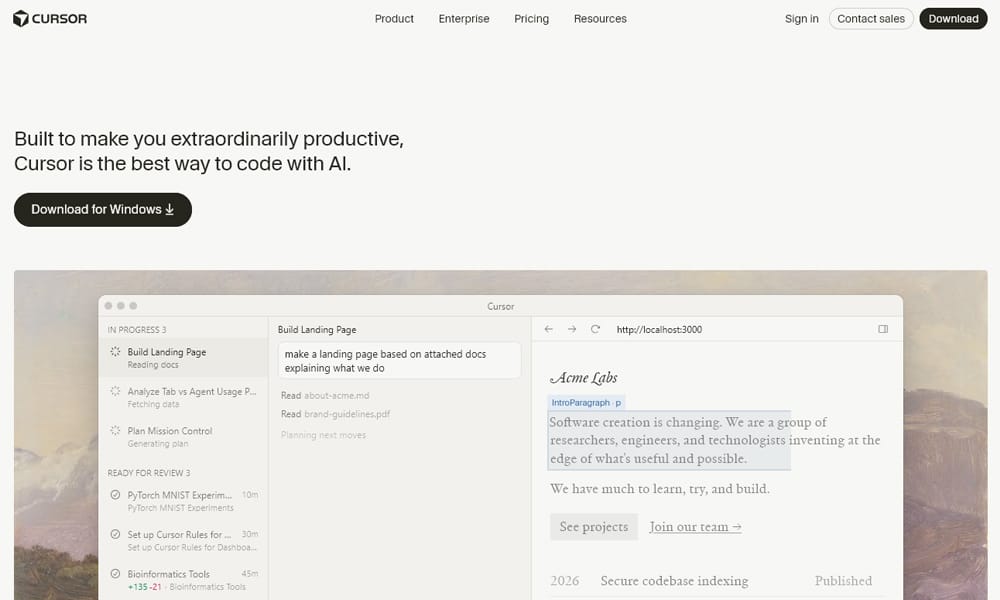
Task: Open the Enterprise menu
Action: coord(464,19)
